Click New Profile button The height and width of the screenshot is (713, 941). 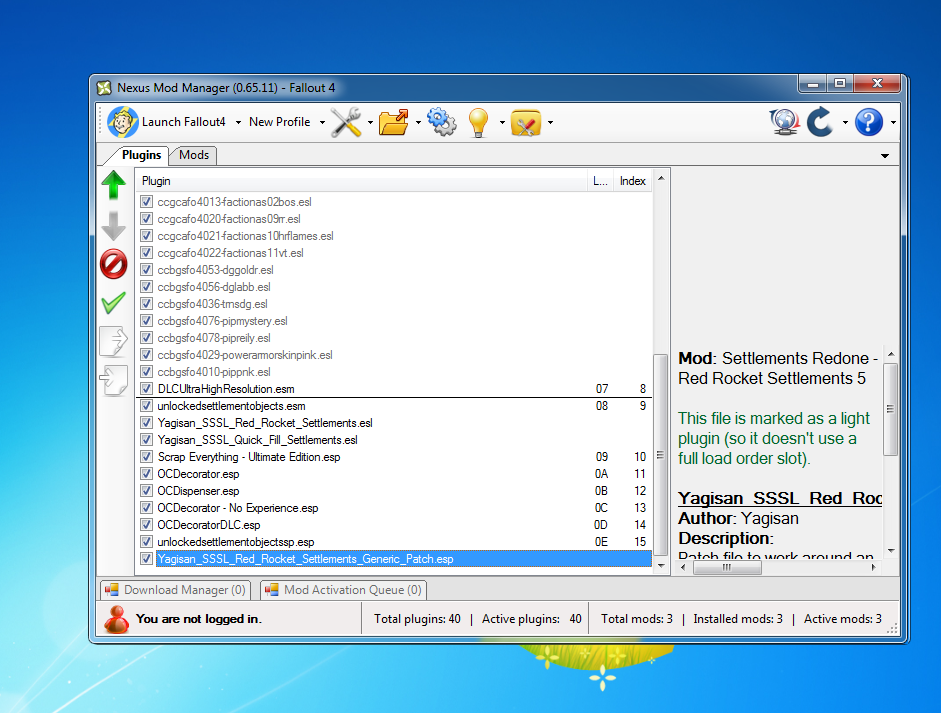(280, 122)
